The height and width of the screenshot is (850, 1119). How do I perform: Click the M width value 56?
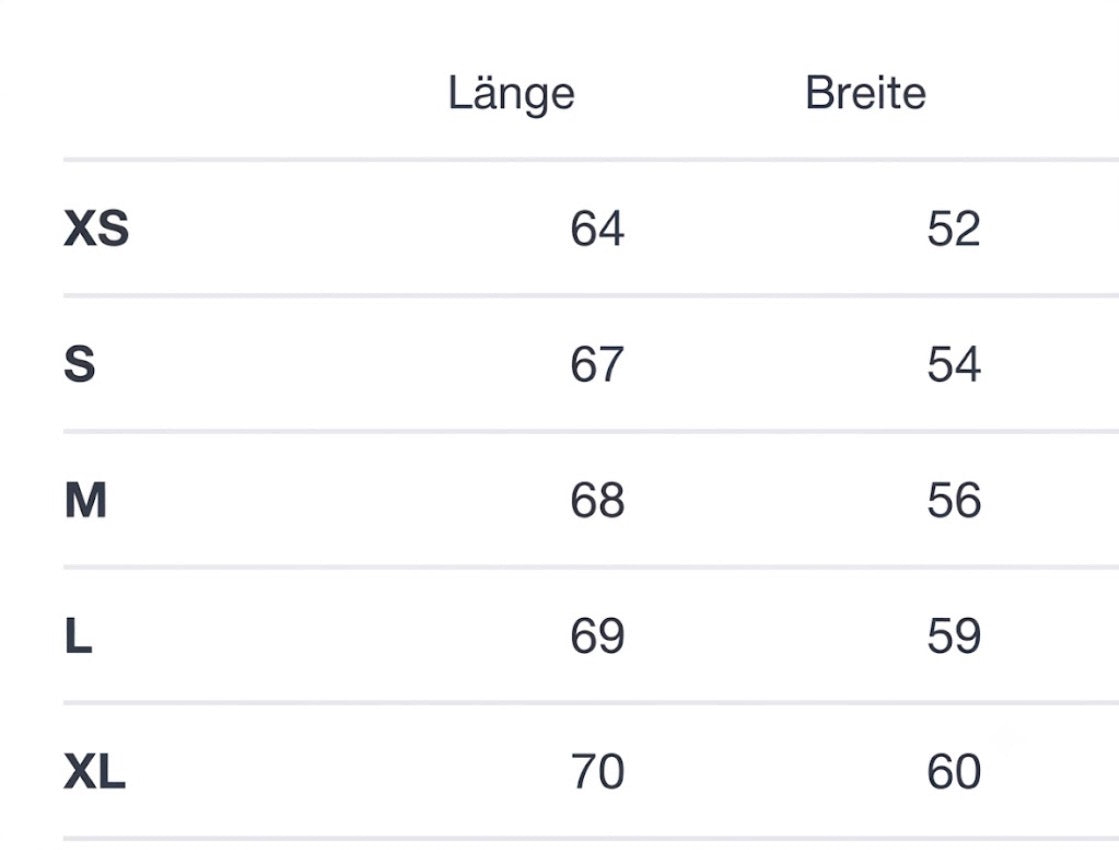click(953, 500)
